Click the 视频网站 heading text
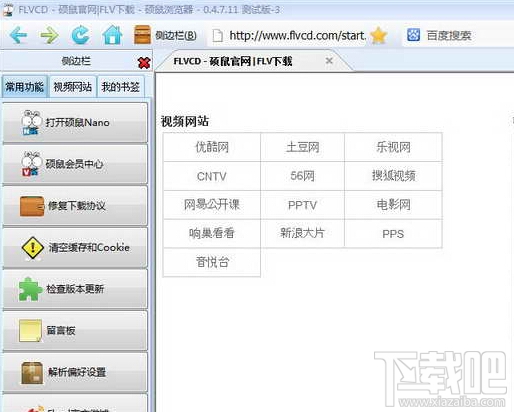The image size is (514, 412). coord(185,121)
